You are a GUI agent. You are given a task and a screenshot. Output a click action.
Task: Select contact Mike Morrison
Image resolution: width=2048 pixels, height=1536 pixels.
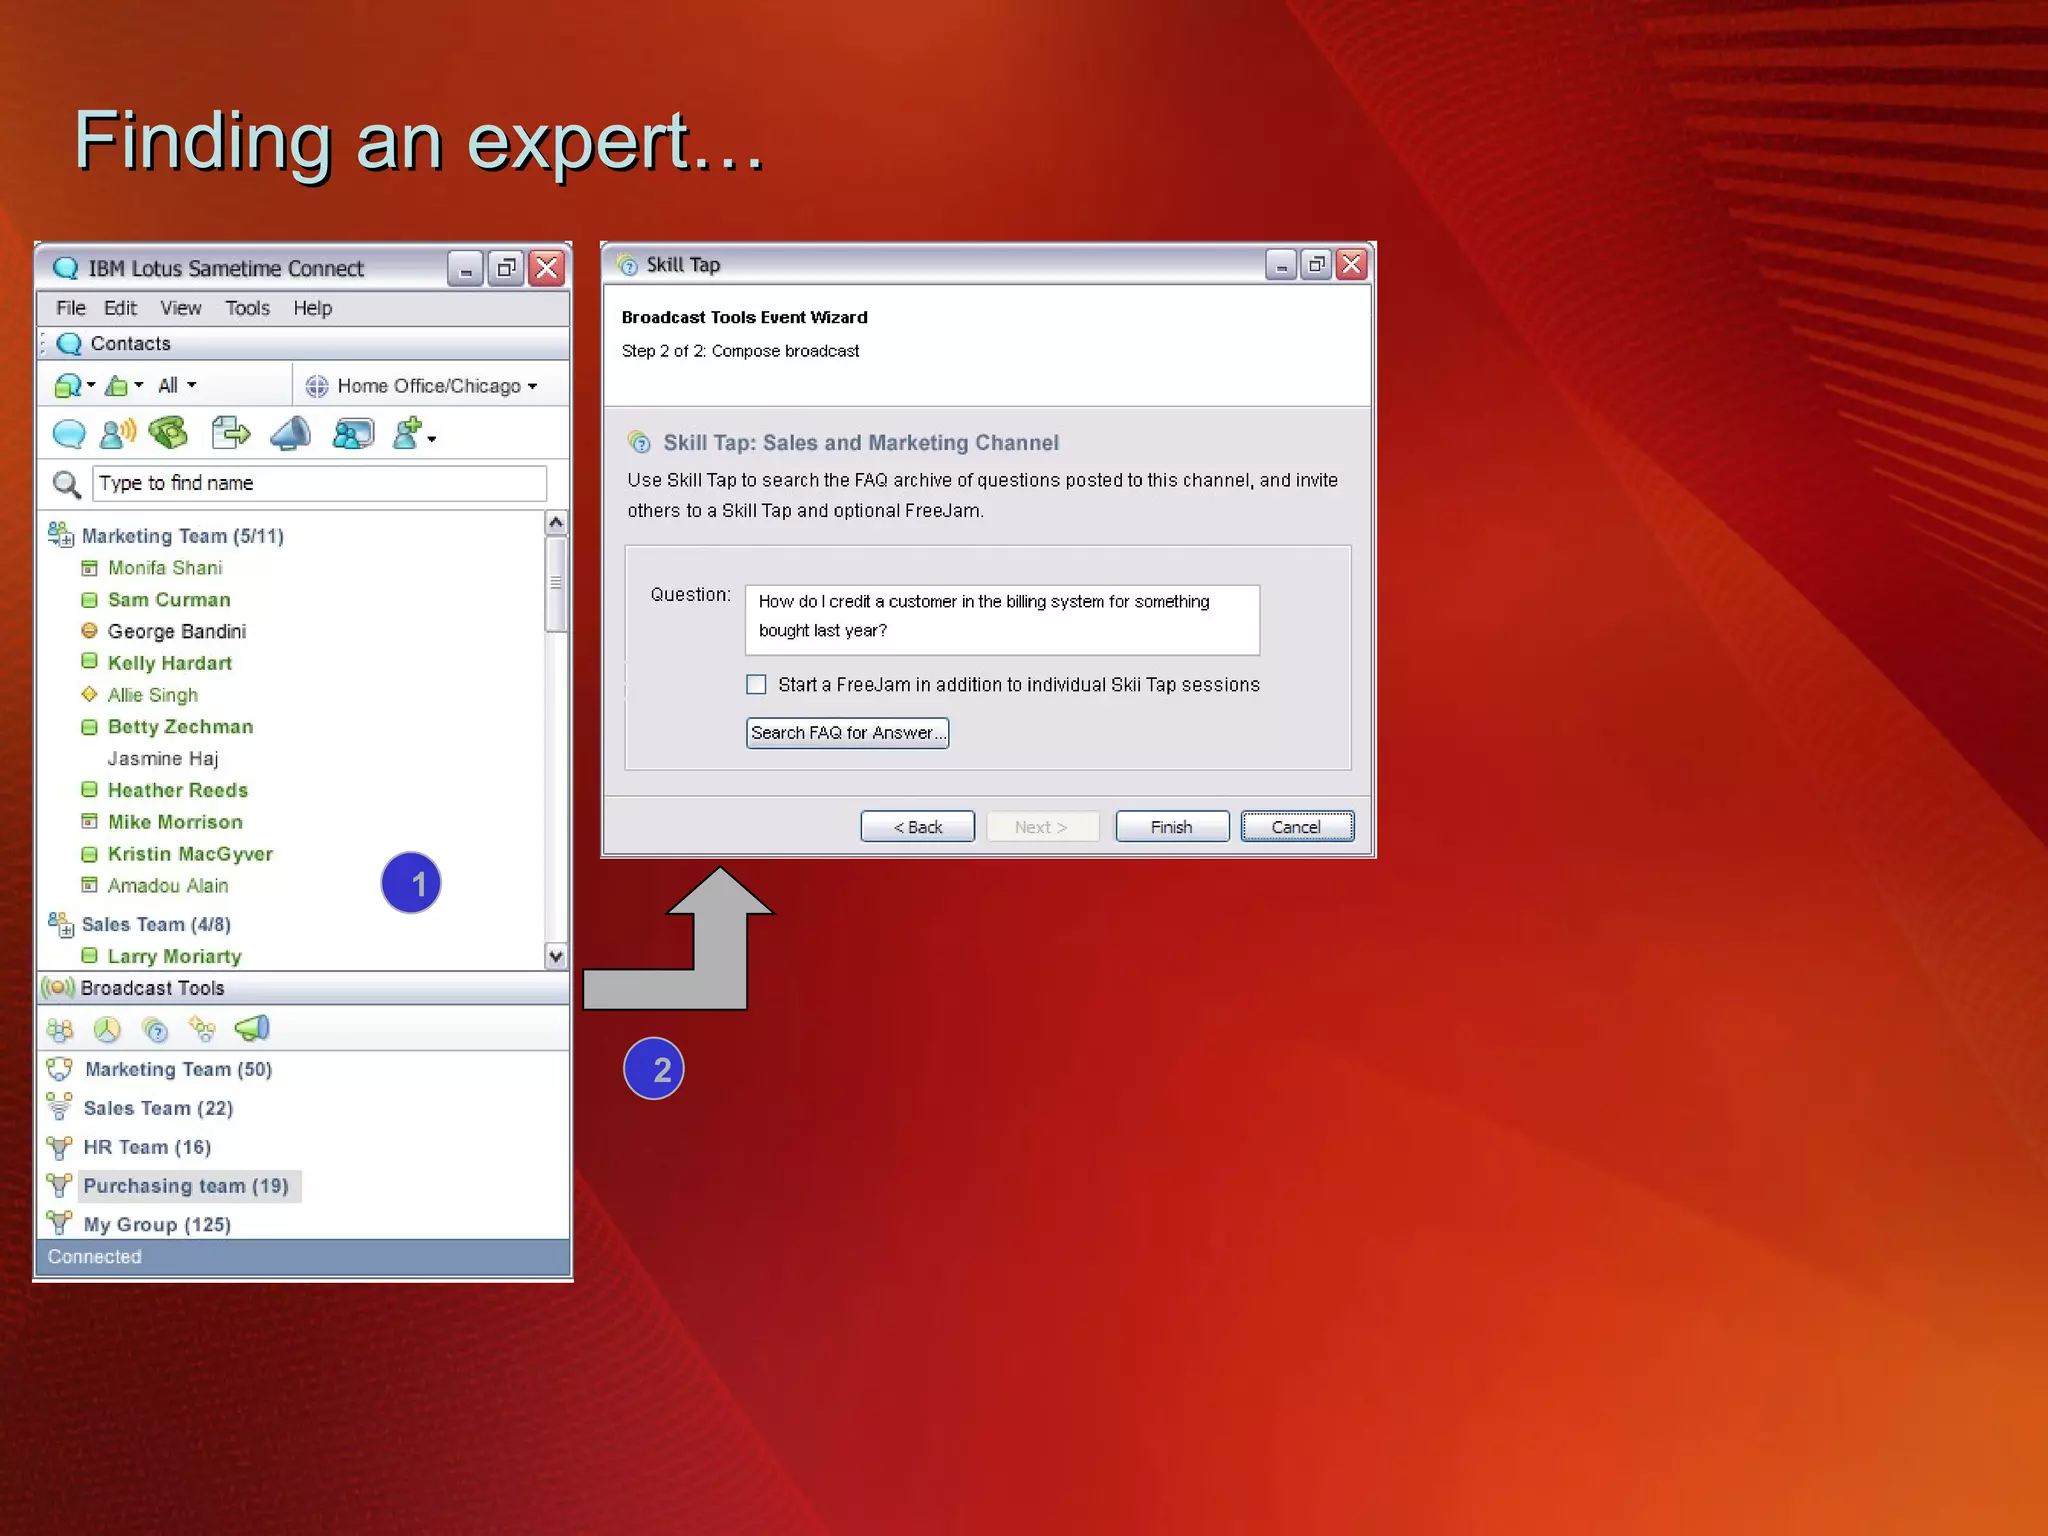[x=175, y=822]
